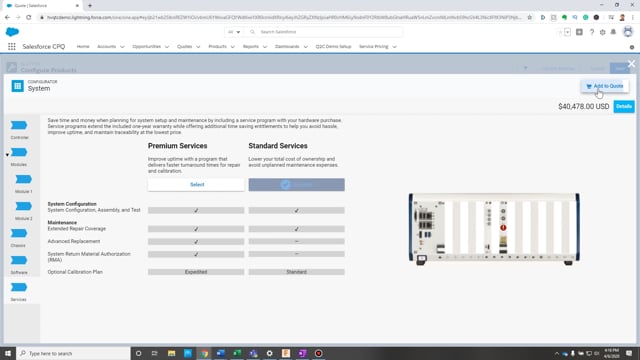Open the Chrome three-dot menu
640x360 pixels.
pyautogui.click(x=633, y=17)
